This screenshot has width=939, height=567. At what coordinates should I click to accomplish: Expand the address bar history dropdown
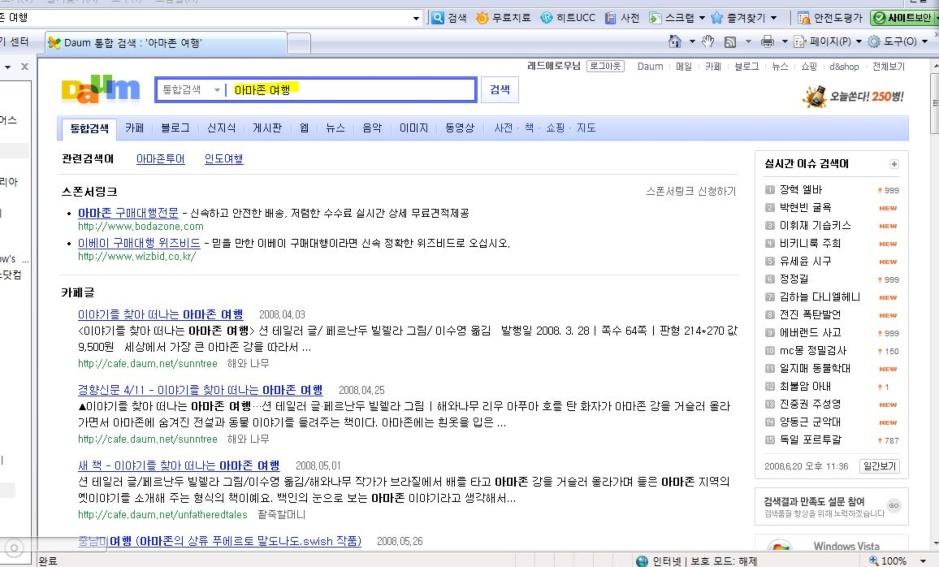pyautogui.click(x=416, y=18)
